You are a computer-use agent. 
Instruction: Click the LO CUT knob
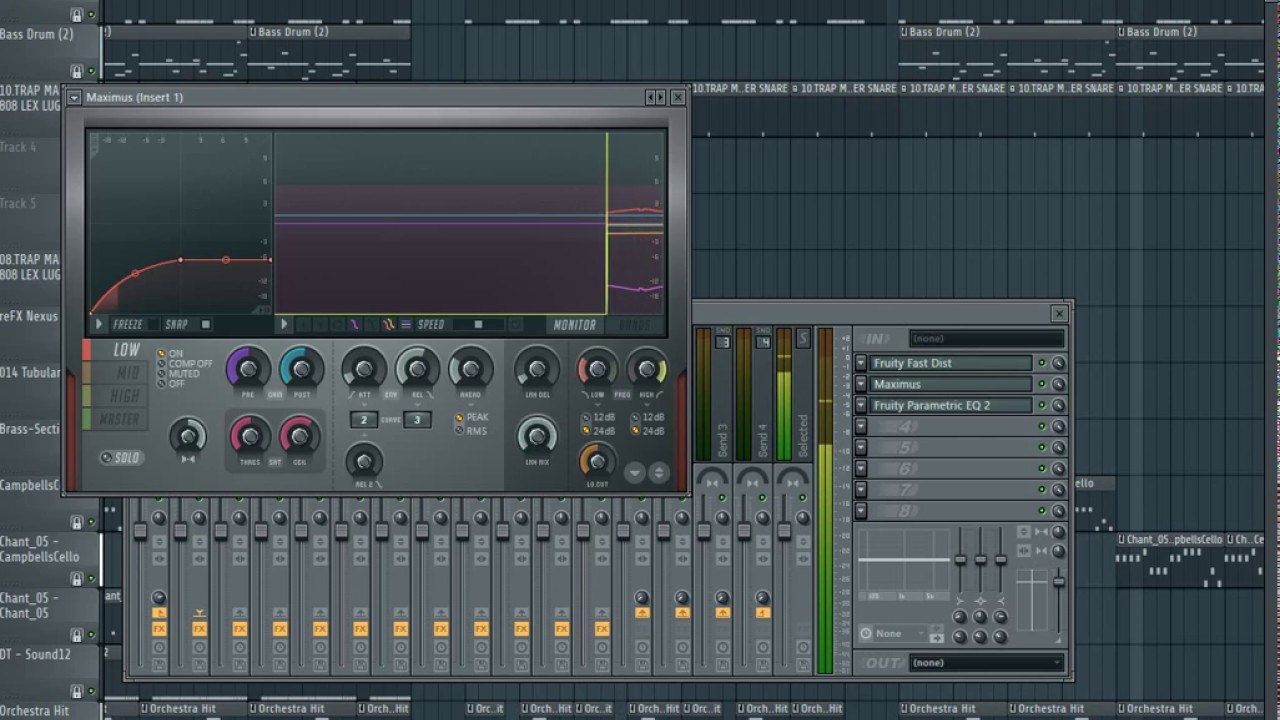596,460
